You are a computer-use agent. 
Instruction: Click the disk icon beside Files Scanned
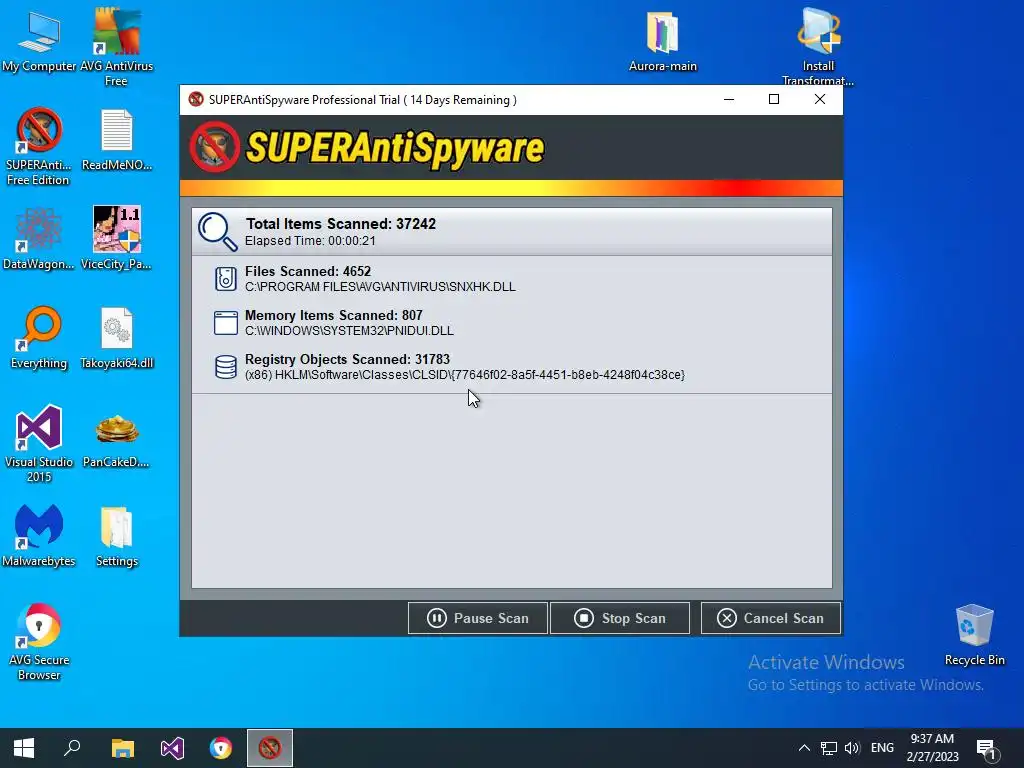(x=226, y=279)
